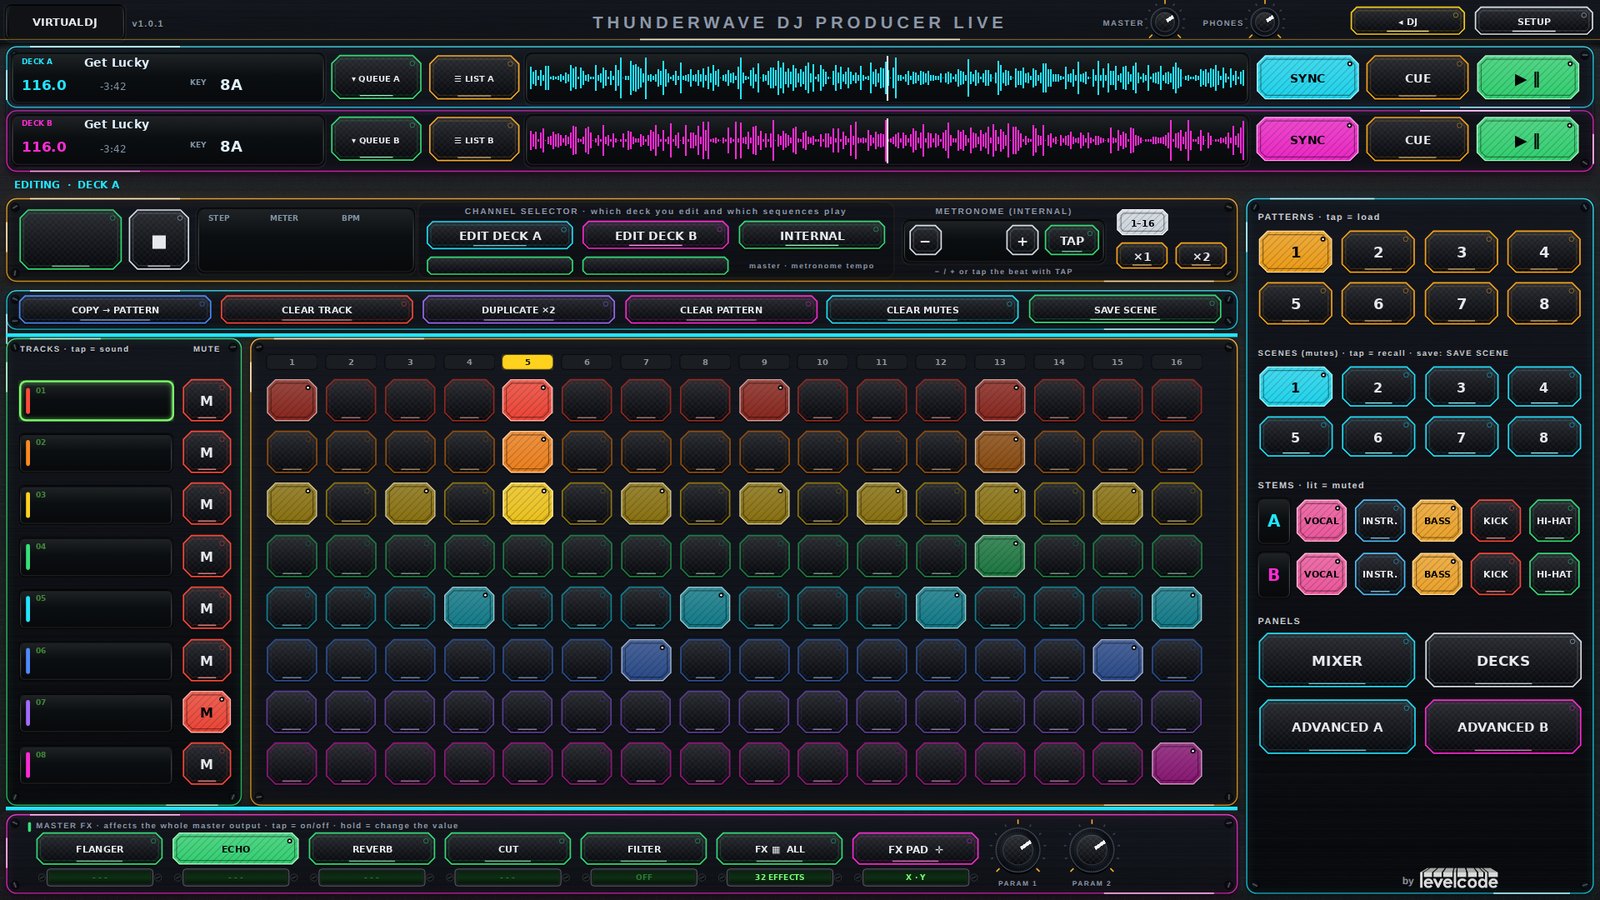
Task: Open the MIXER panel
Action: point(1337,661)
